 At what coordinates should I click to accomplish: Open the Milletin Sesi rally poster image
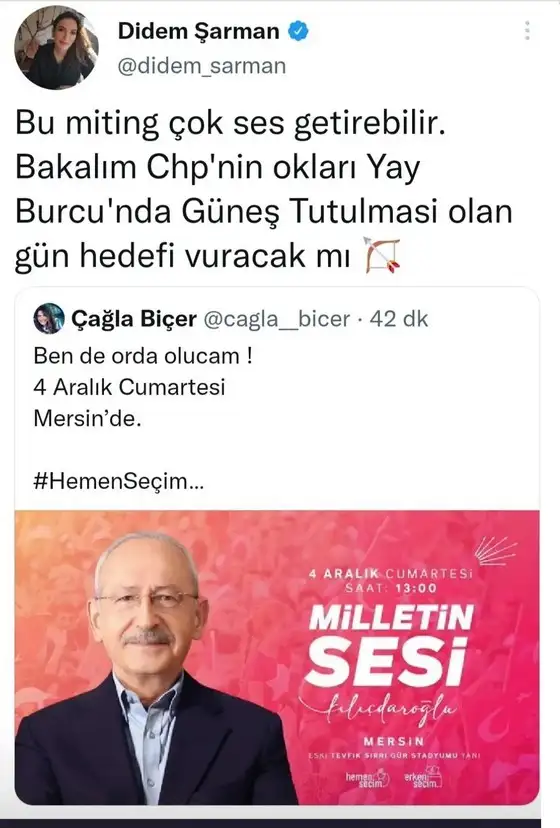277,657
